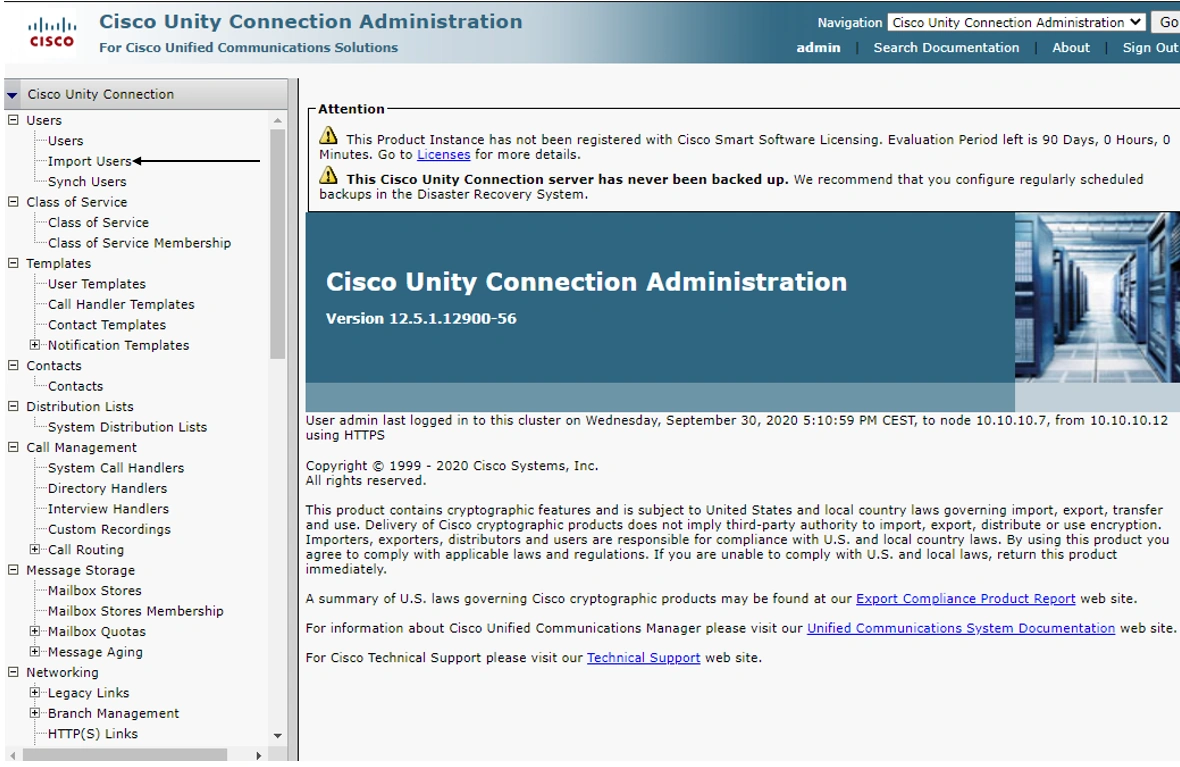
Task: Click the admin username in the header
Action: [818, 47]
